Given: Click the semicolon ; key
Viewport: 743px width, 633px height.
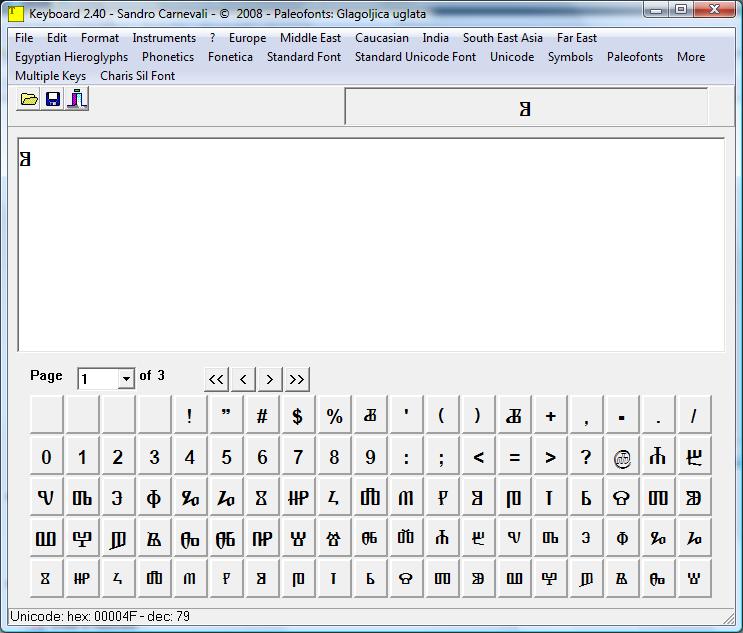Looking at the screenshot, I should 442,457.
